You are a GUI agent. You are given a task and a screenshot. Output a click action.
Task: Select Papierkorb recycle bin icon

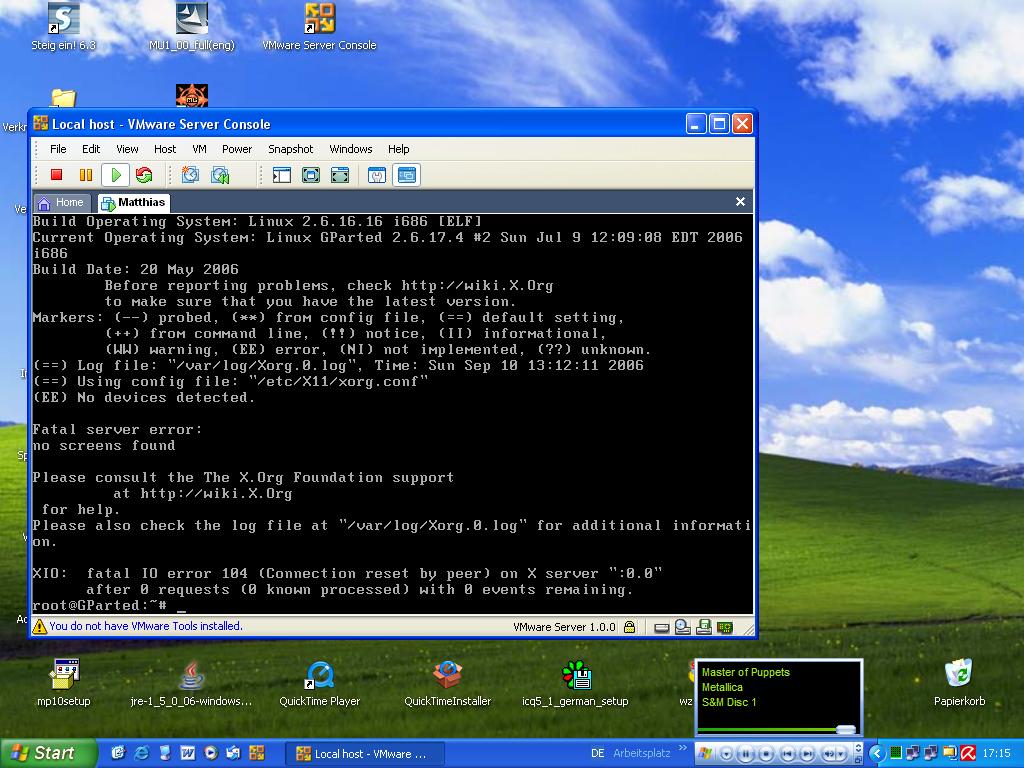coord(959,683)
